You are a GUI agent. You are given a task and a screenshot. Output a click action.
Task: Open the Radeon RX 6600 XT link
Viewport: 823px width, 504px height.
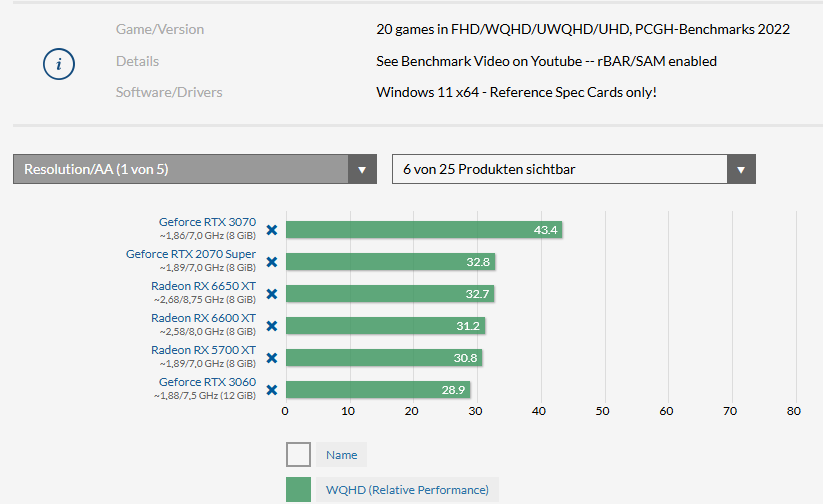pos(204,318)
